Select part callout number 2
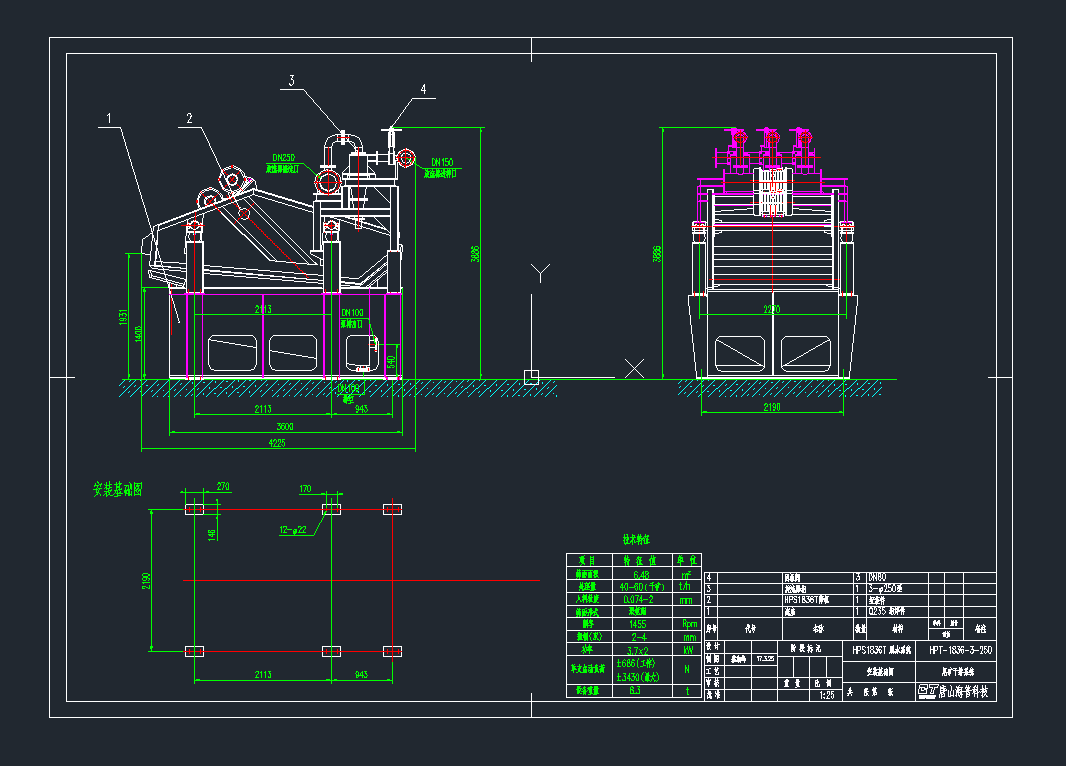The height and width of the screenshot is (766, 1066). 188,119
